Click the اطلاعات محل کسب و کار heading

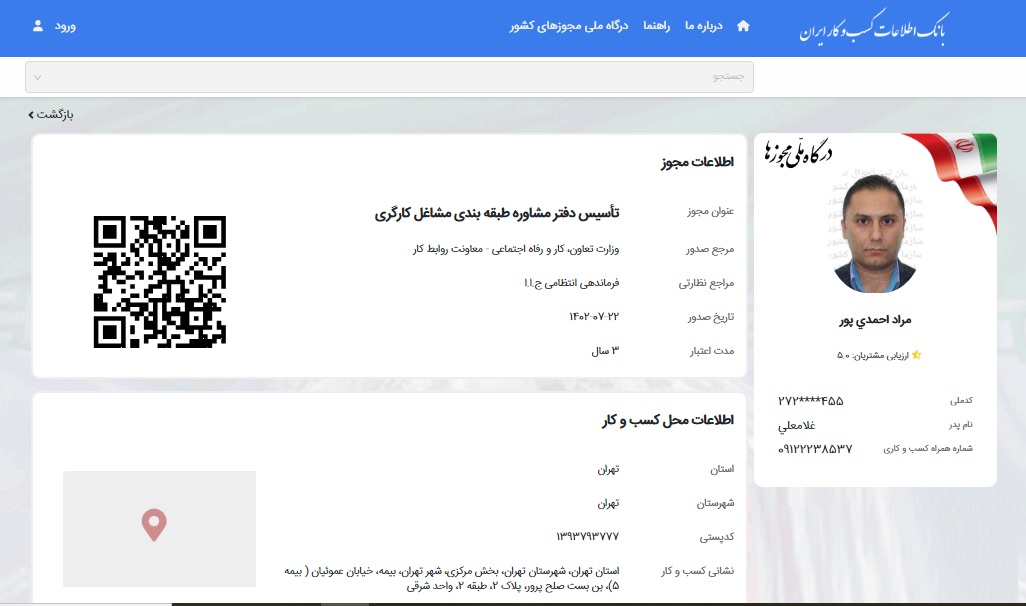668,420
